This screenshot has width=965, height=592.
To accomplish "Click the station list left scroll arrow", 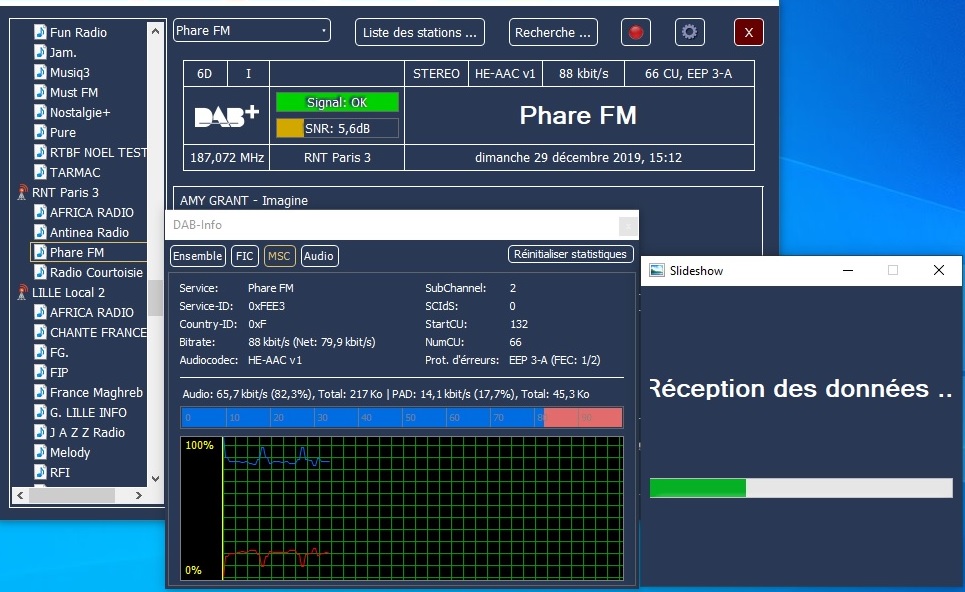I will pyautogui.click(x=20, y=495).
